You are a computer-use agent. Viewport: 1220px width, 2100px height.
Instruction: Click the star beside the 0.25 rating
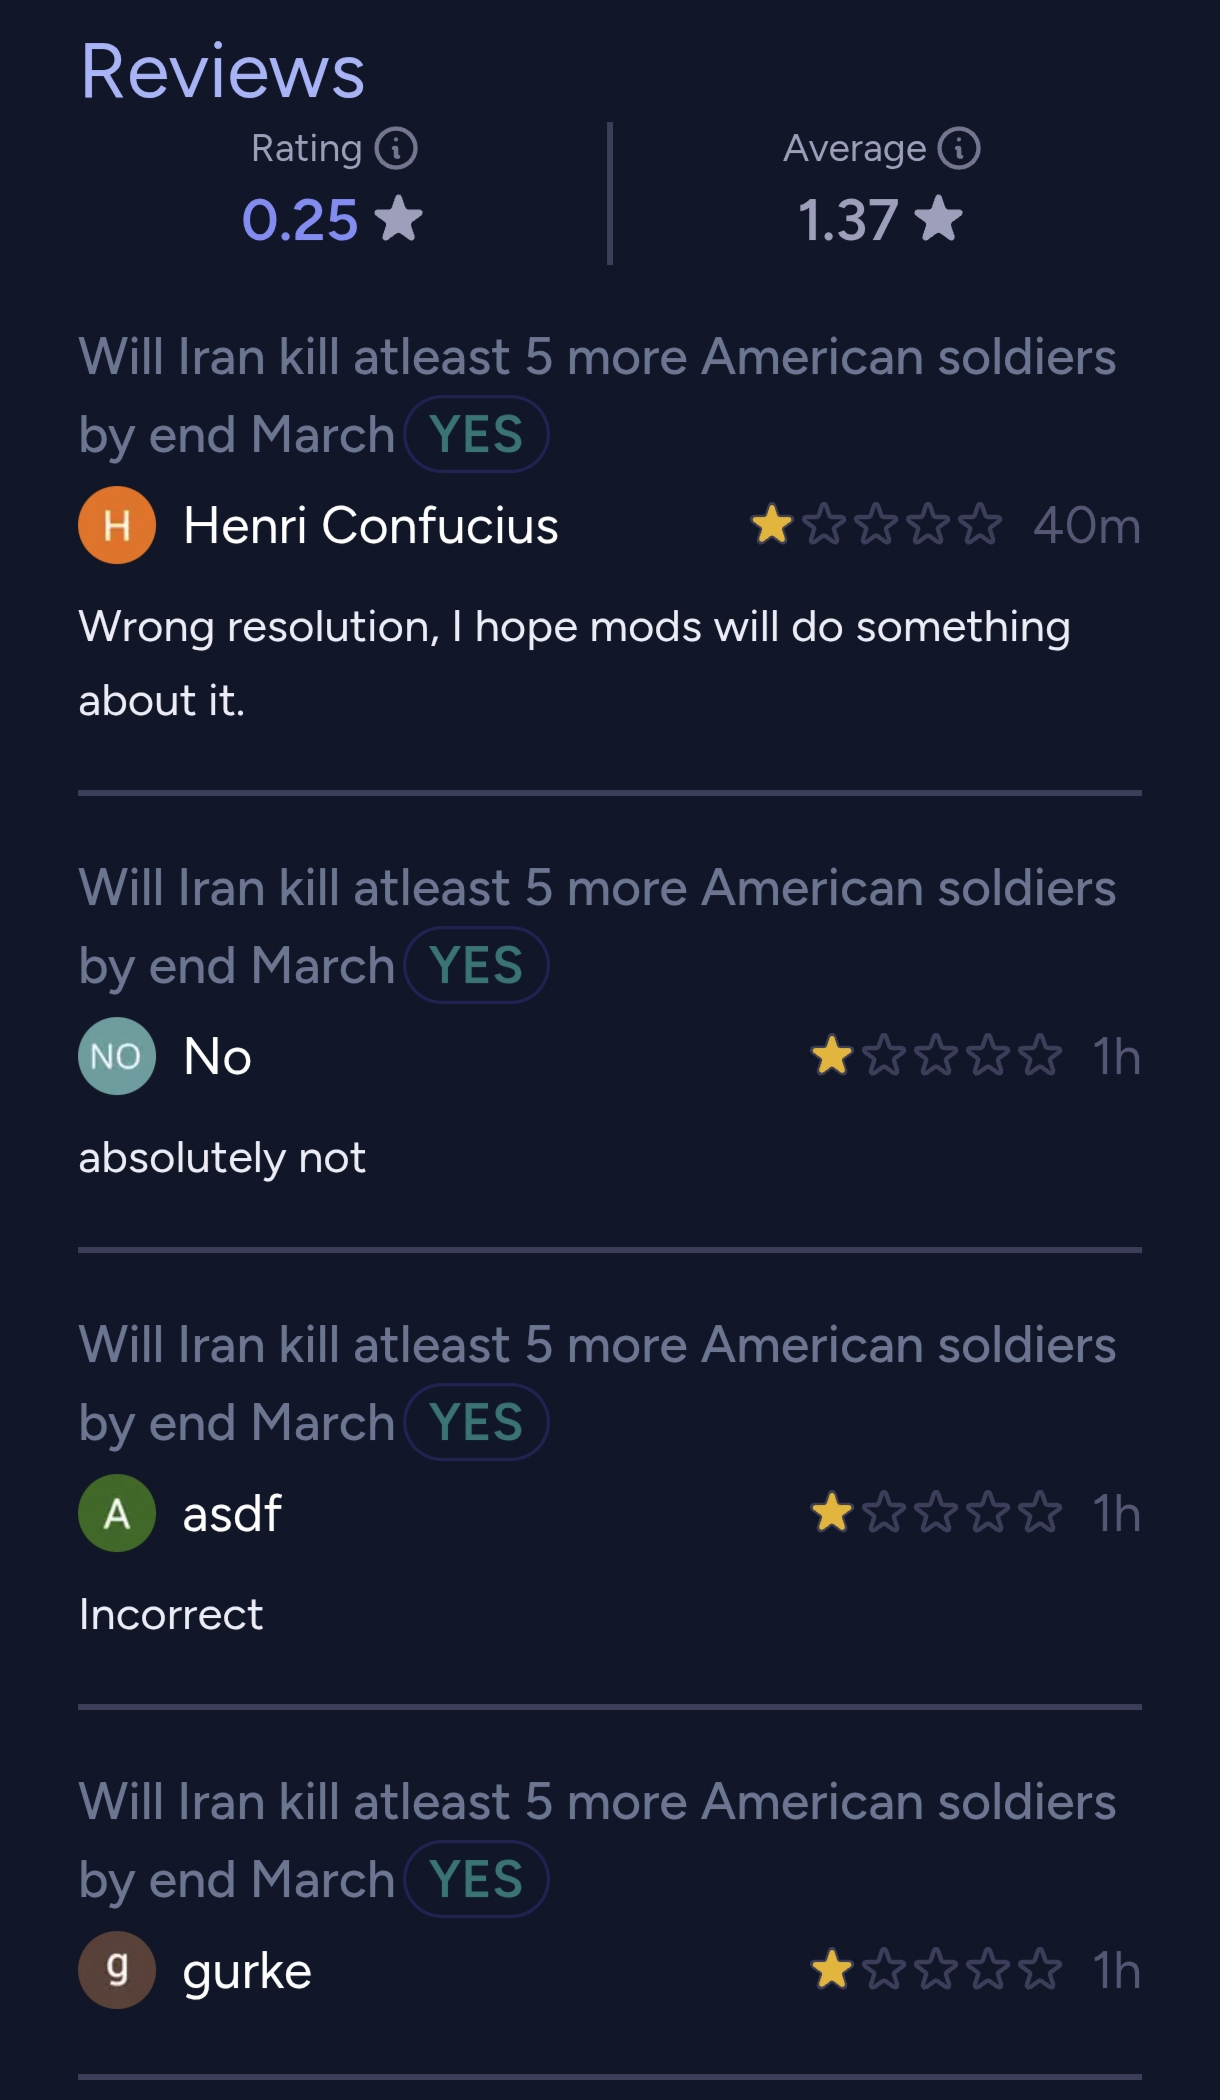(x=400, y=219)
